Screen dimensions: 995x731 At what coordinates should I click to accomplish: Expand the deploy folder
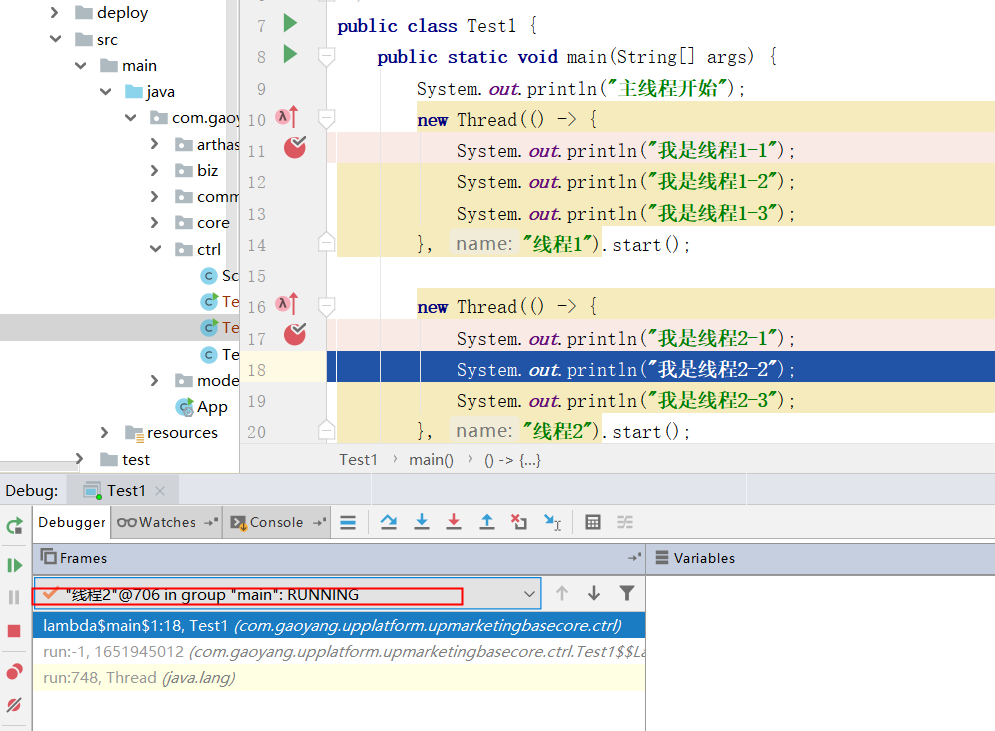55,12
